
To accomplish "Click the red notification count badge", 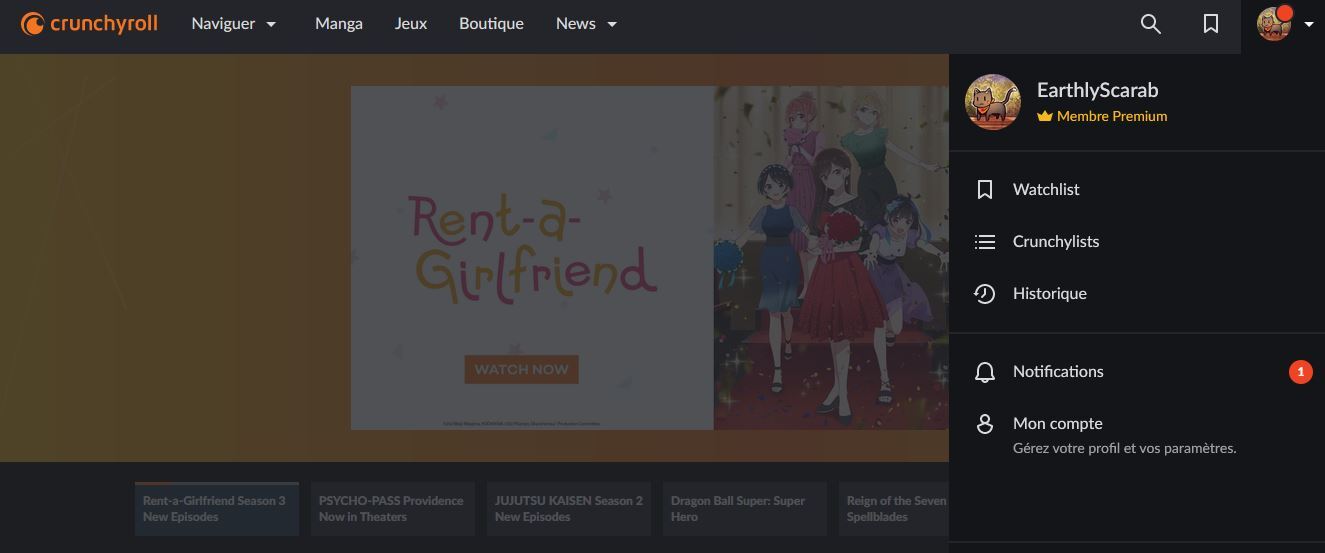I will click(1300, 372).
